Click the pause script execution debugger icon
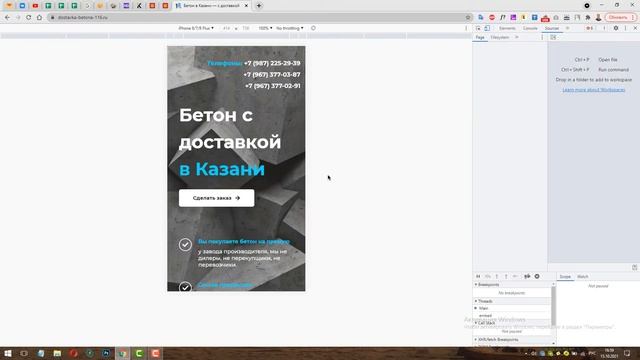 (478, 276)
